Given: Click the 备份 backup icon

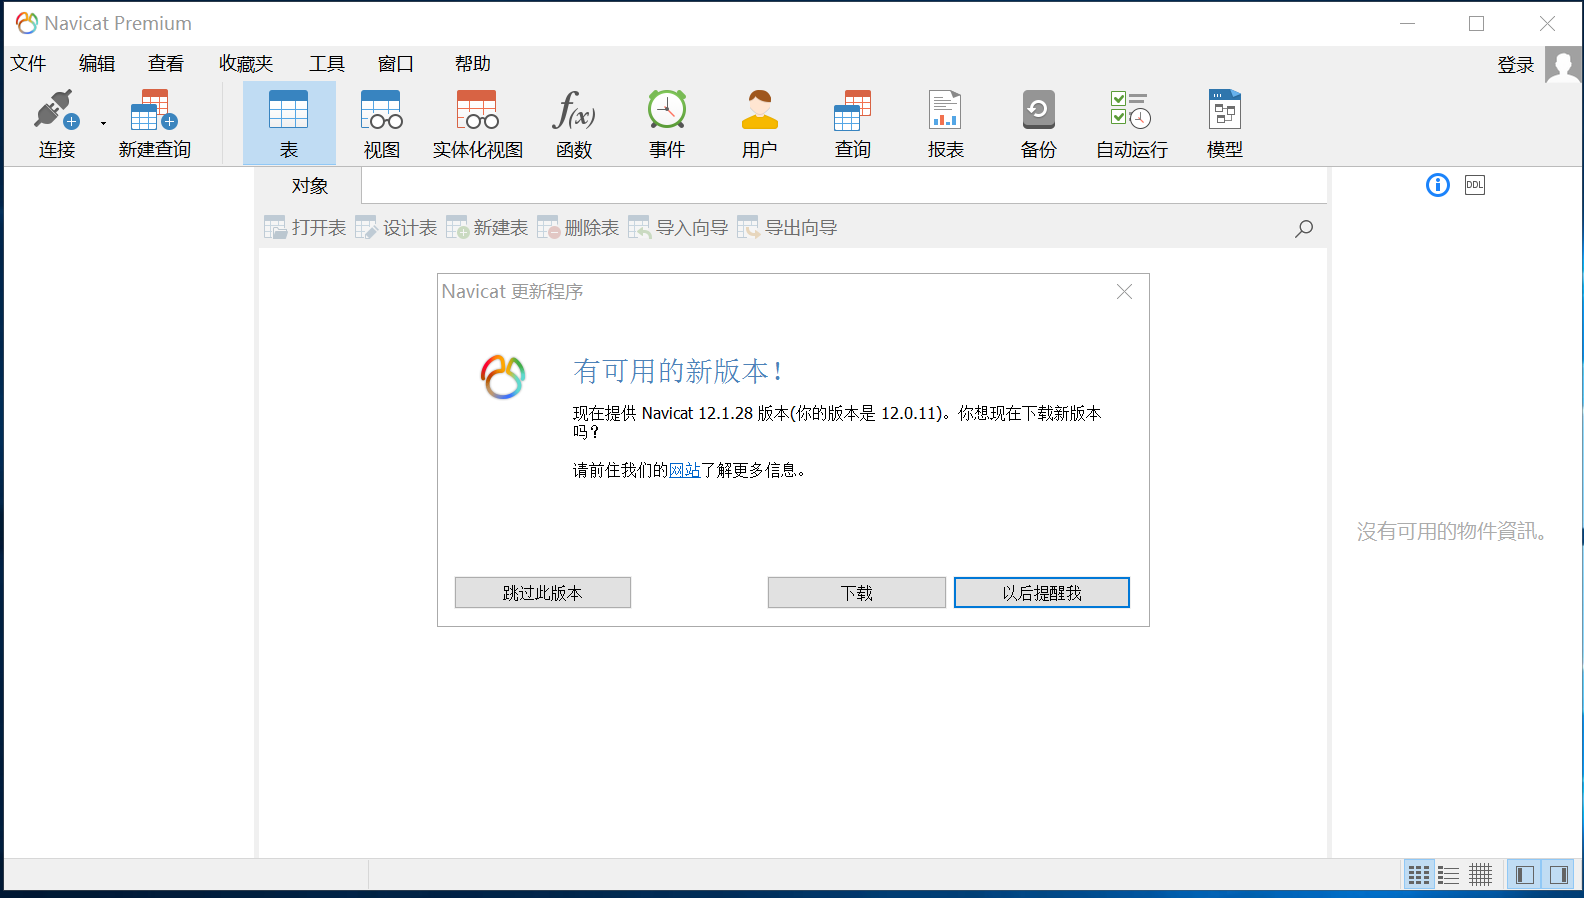Looking at the screenshot, I should (1038, 110).
